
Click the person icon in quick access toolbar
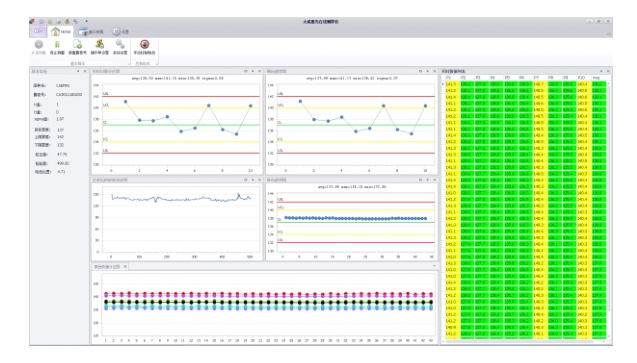(67, 22)
